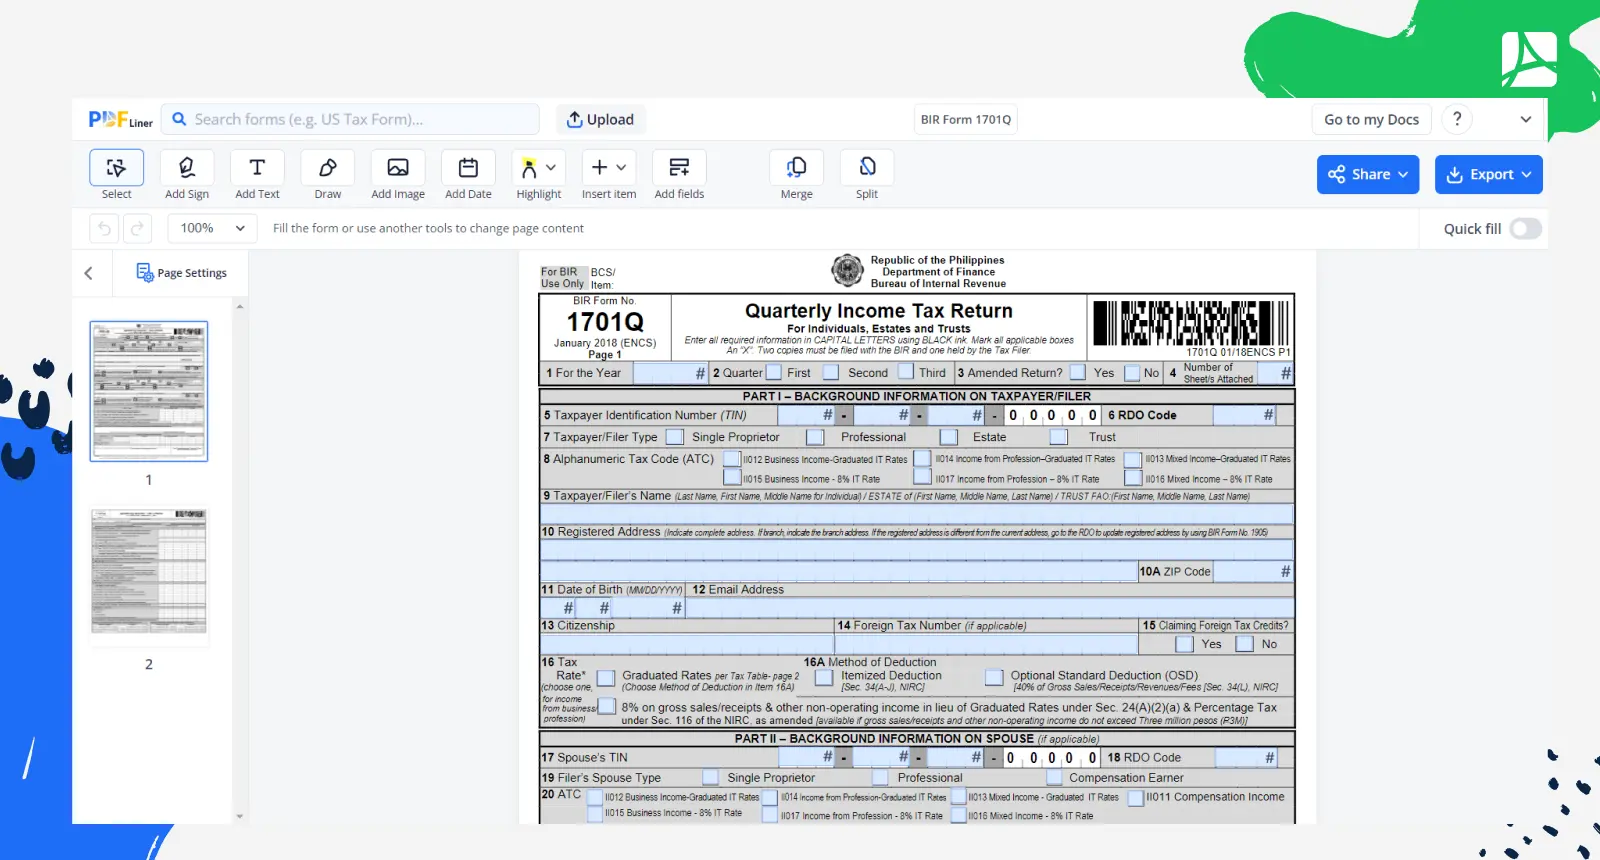Screen dimensions: 1600x860
Task: Insert a date with Add Date
Action: tap(468, 168)
